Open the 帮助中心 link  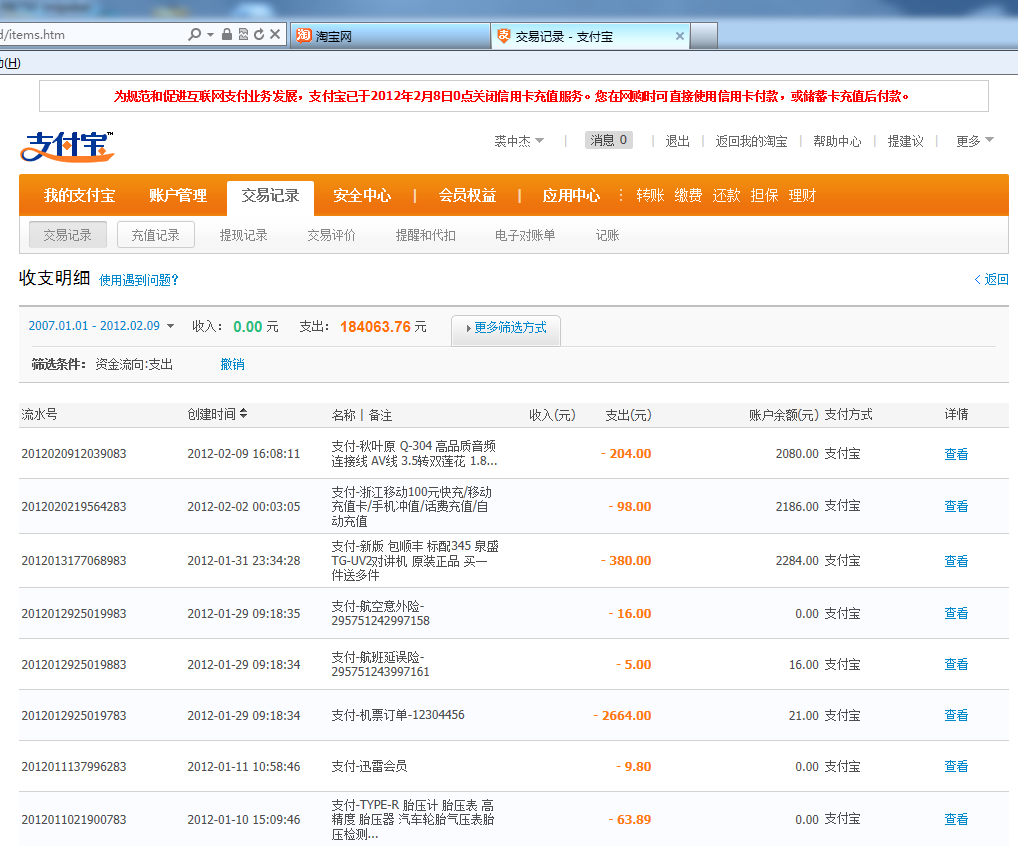[x=838, y=141]
